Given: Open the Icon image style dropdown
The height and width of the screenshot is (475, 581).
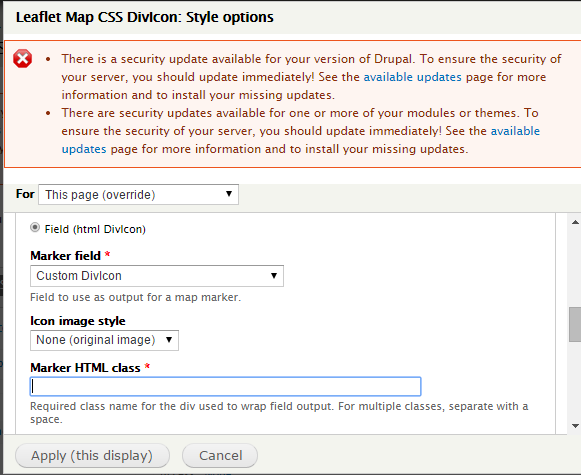Looking at the screenshot, I should 104,340.
